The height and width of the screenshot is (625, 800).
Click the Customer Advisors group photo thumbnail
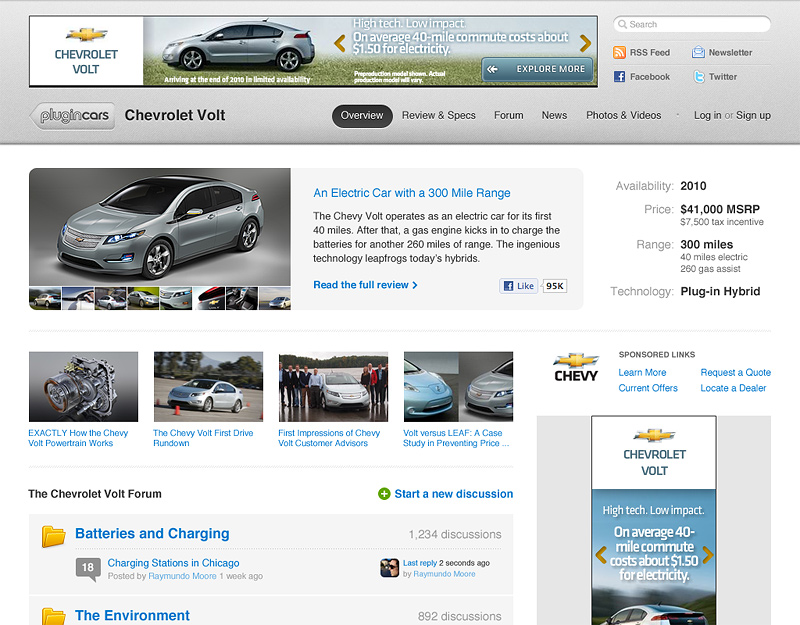(x=333, y=387)
